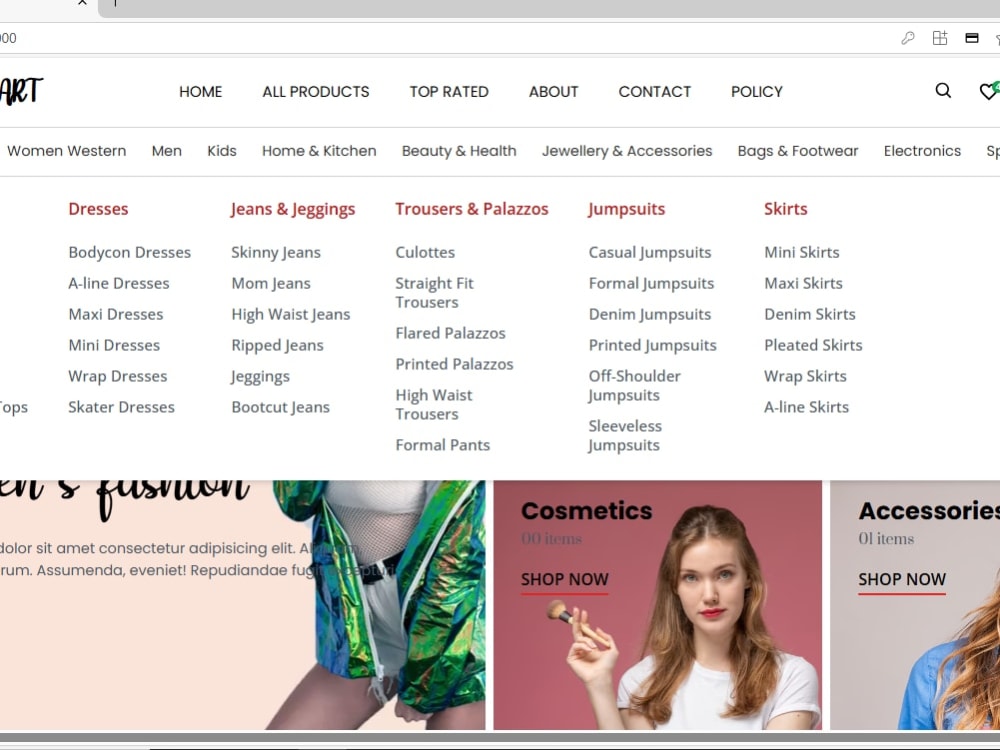The image size is (1000, 750).
Task: Open the site search magnifier icon
Action: pos(943,91)
